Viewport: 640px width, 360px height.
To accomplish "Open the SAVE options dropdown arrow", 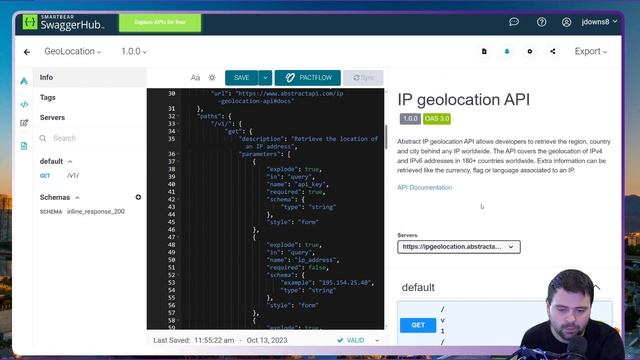I will pos(265,78).
